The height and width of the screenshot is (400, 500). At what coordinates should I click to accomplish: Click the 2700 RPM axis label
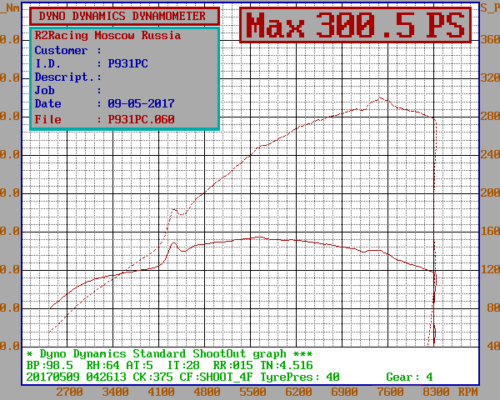(69, 392)
